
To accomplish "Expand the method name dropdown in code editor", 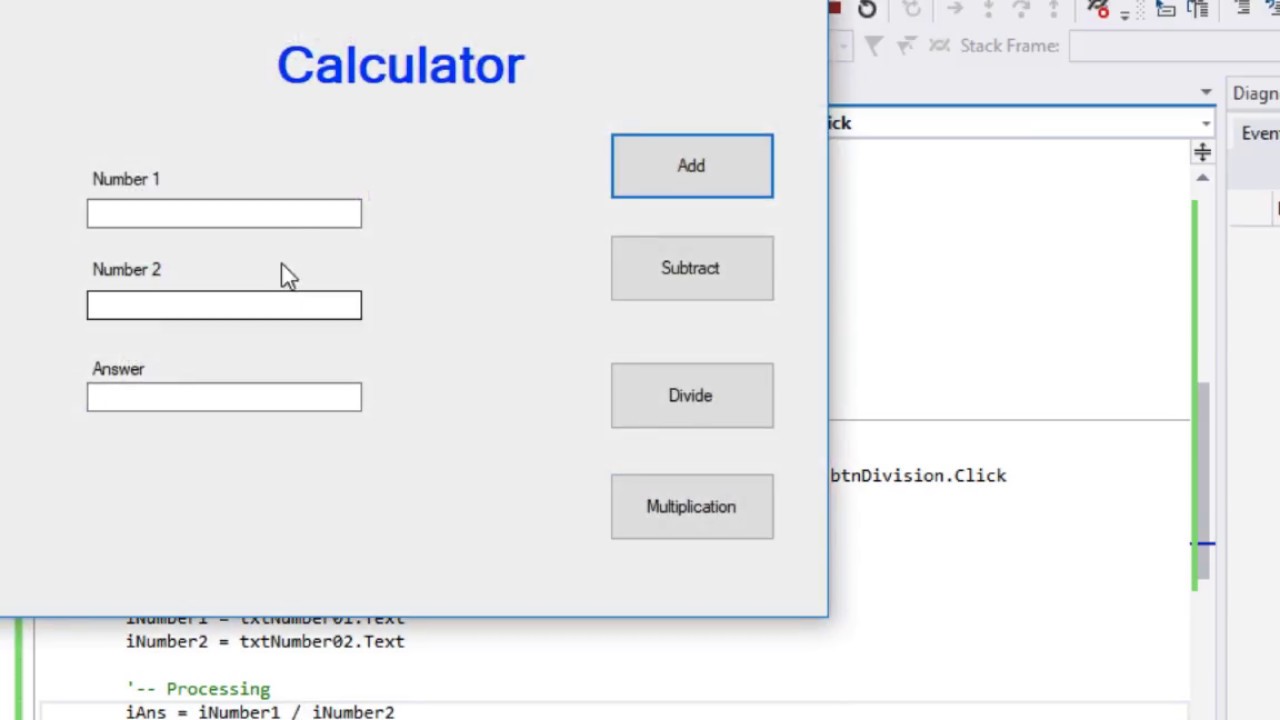I will tap(1206, 124).
